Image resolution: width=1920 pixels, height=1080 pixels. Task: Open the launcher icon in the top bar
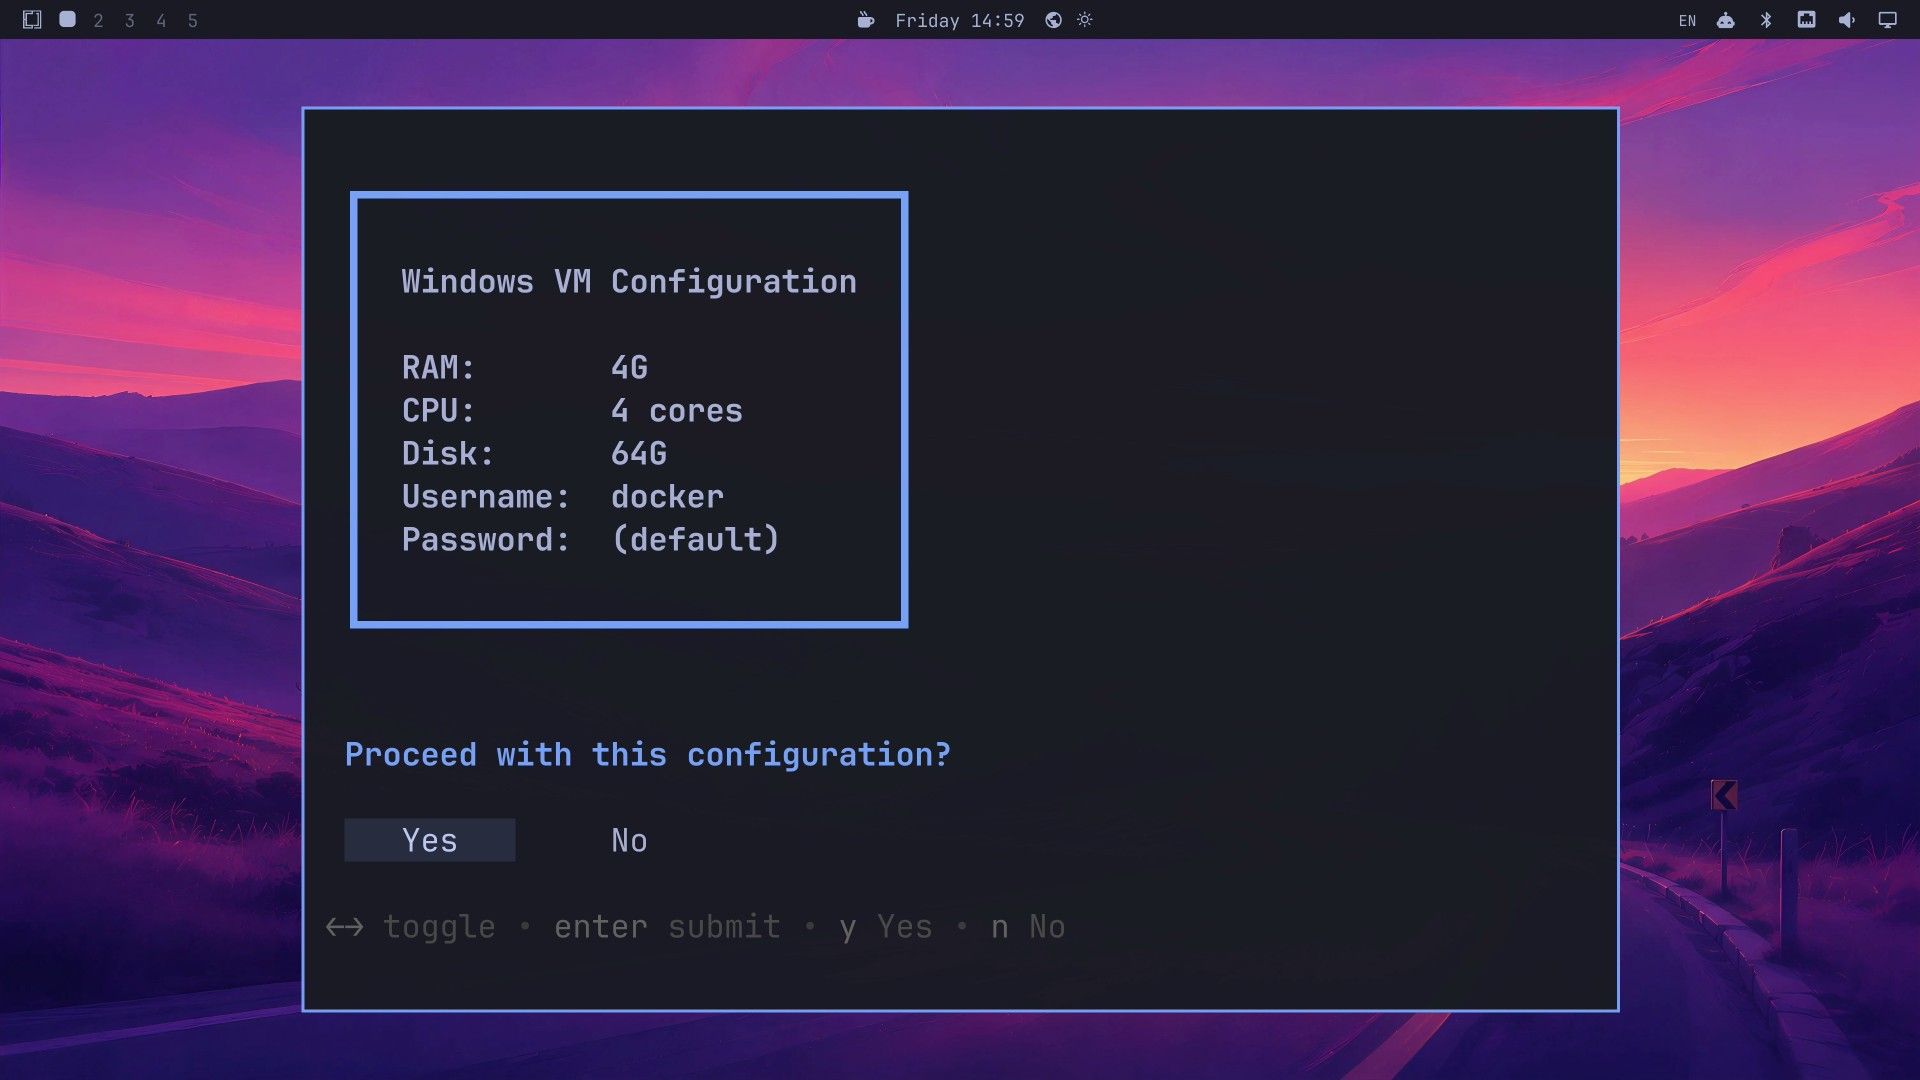(x=32, y=19)
